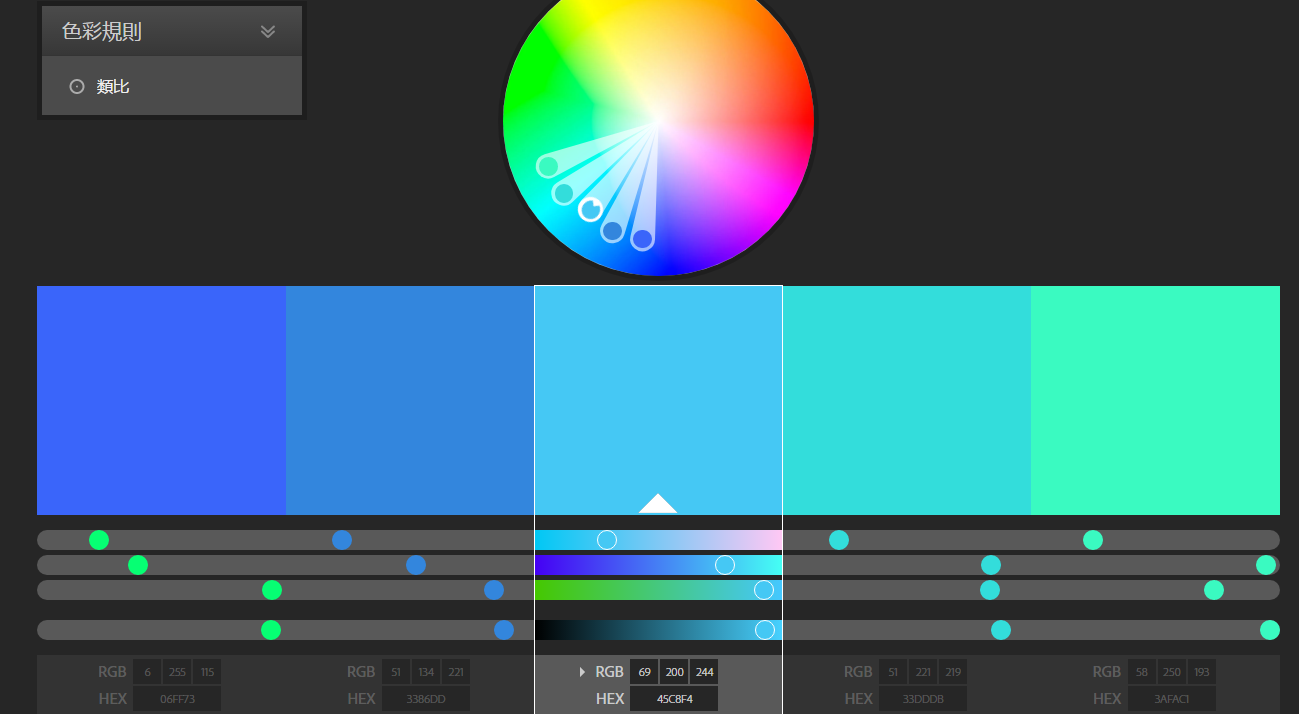Click the medium blue handle on the color wheel

click(x=612, y=231)
